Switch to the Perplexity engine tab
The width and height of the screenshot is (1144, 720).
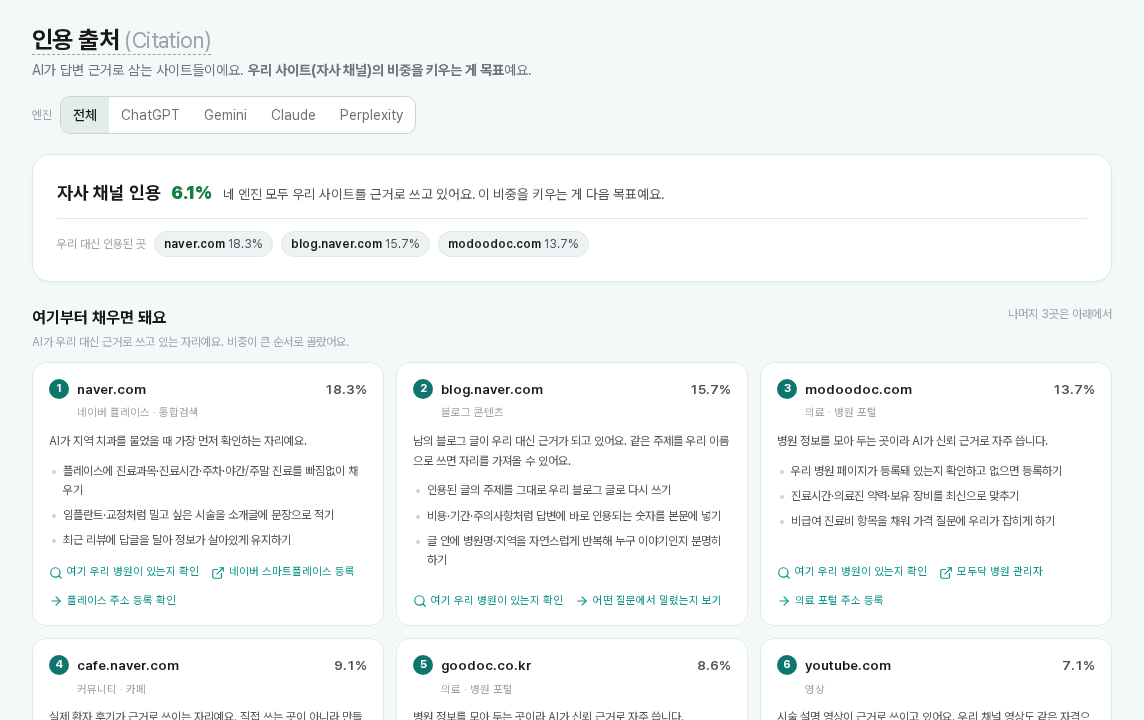tap(371, 115)
